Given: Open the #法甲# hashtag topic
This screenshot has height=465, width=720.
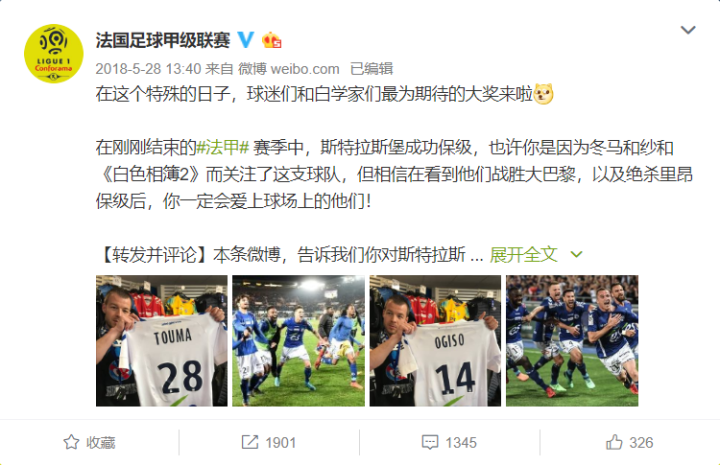Looking at the screenshot, I should (x=223, y=147).
